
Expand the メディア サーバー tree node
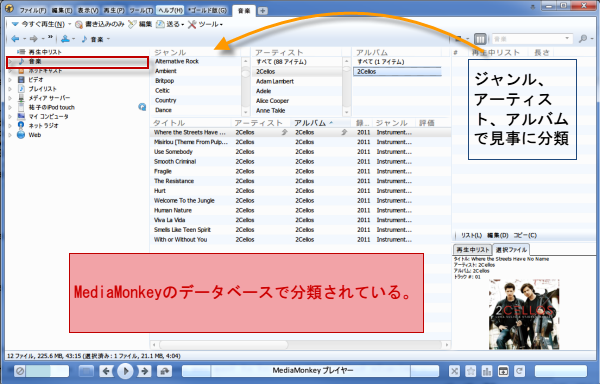(x=10, y=98)
